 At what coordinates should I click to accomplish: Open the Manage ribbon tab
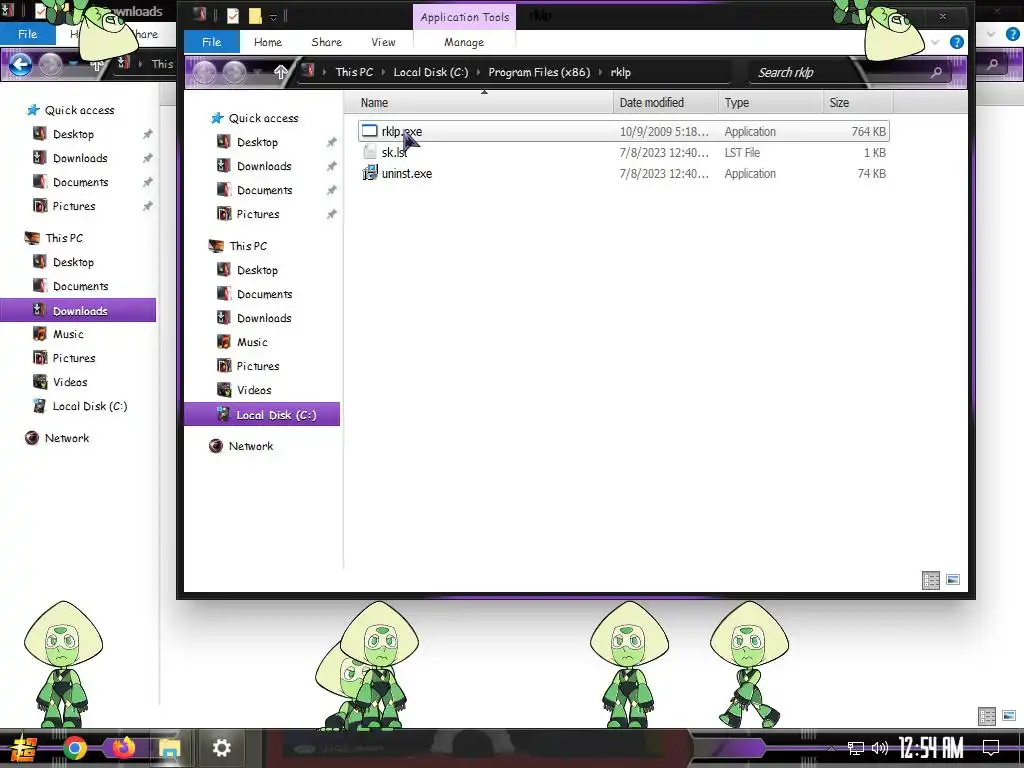[x=464, y=42]
